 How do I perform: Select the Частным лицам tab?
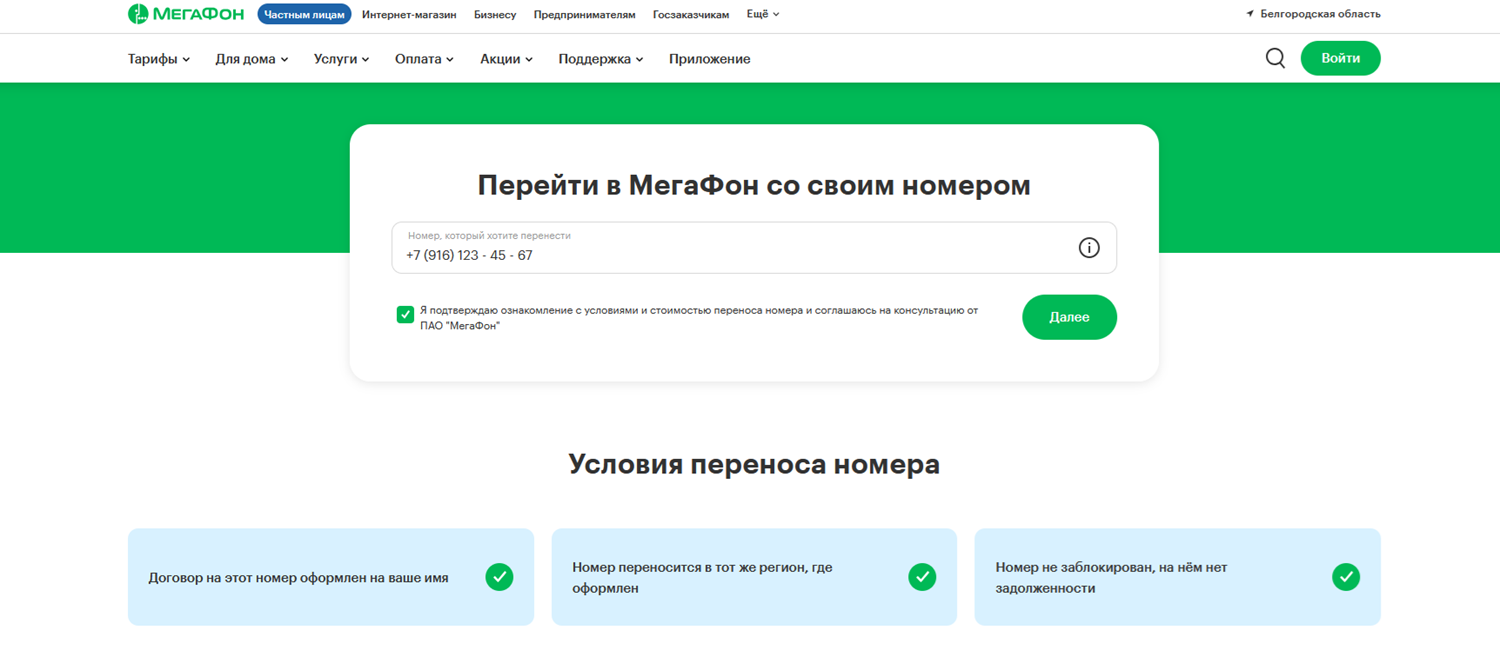pos(304,14)
